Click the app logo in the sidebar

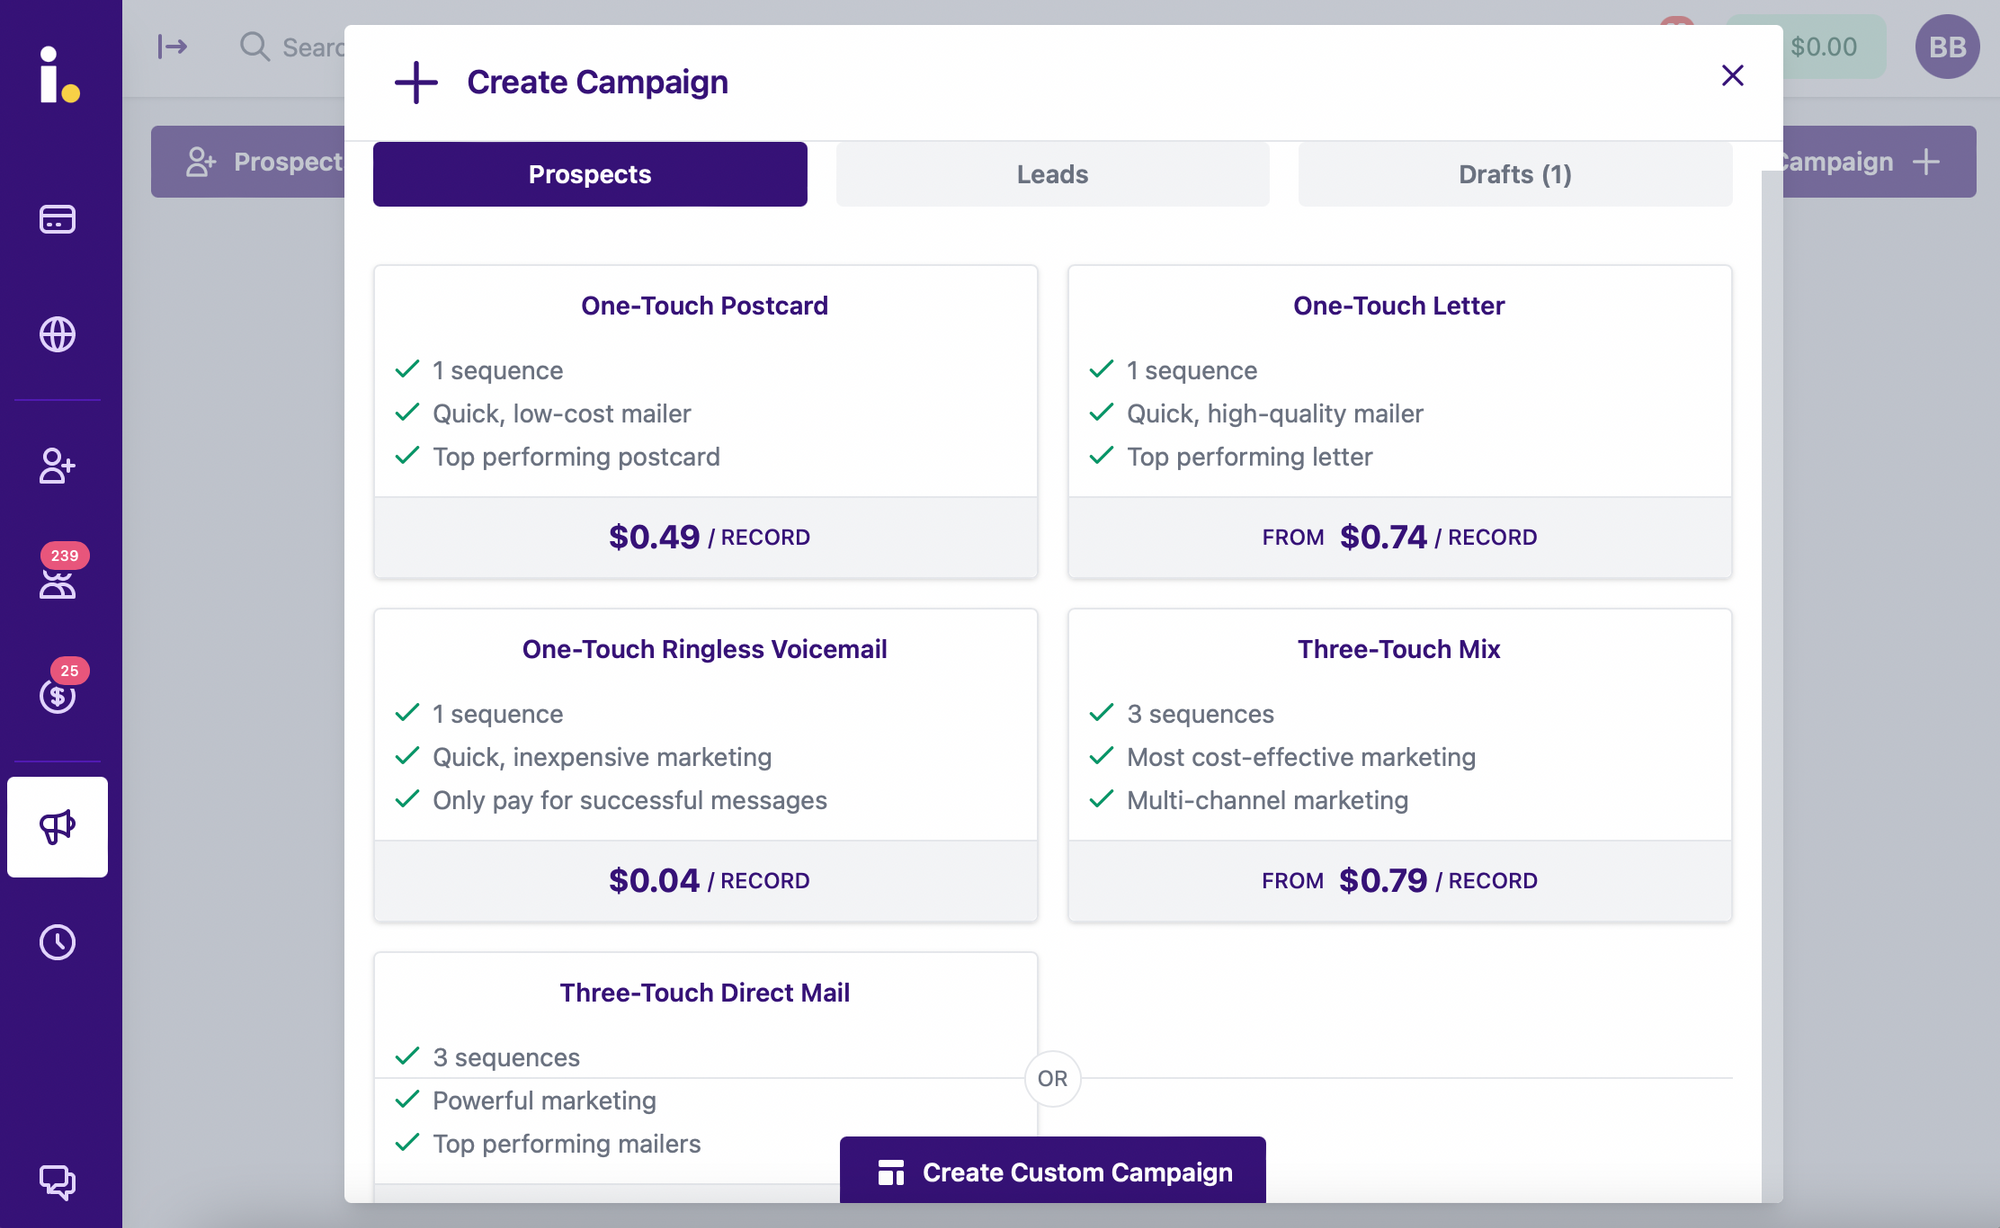pyautogui.click(x=59, y=74)
